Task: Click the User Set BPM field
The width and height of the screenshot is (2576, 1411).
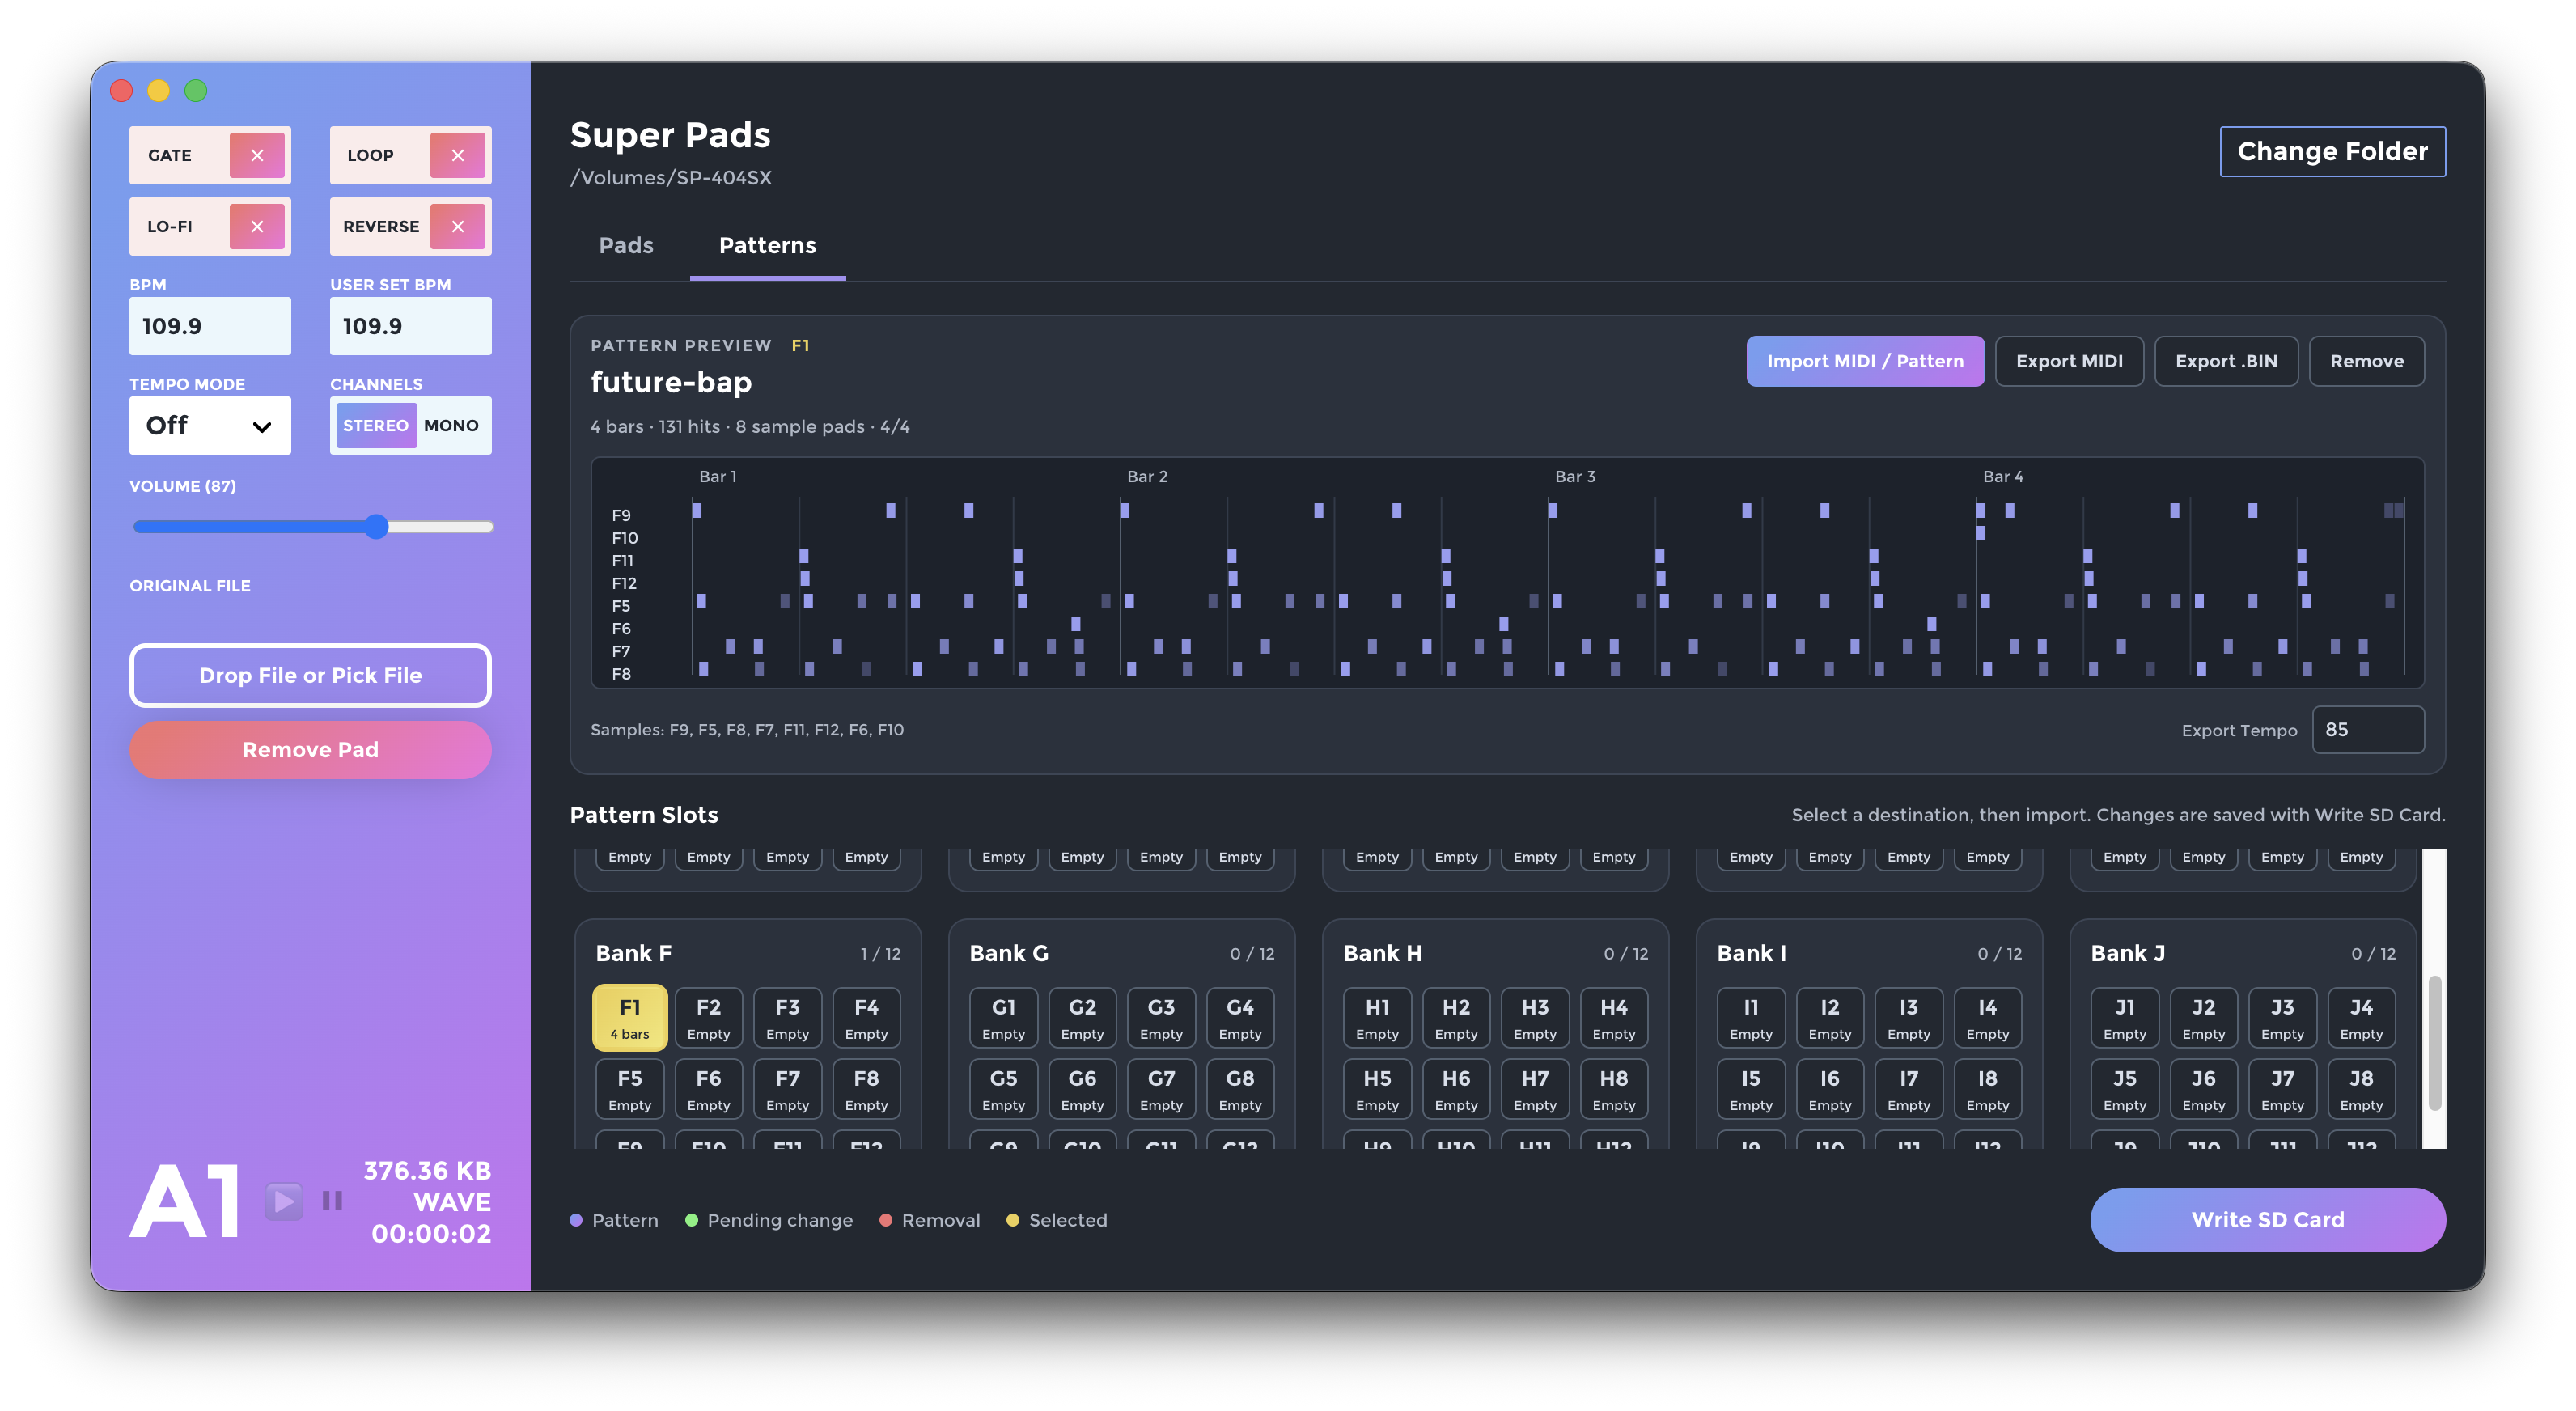Action: click(x=410, y=326)
